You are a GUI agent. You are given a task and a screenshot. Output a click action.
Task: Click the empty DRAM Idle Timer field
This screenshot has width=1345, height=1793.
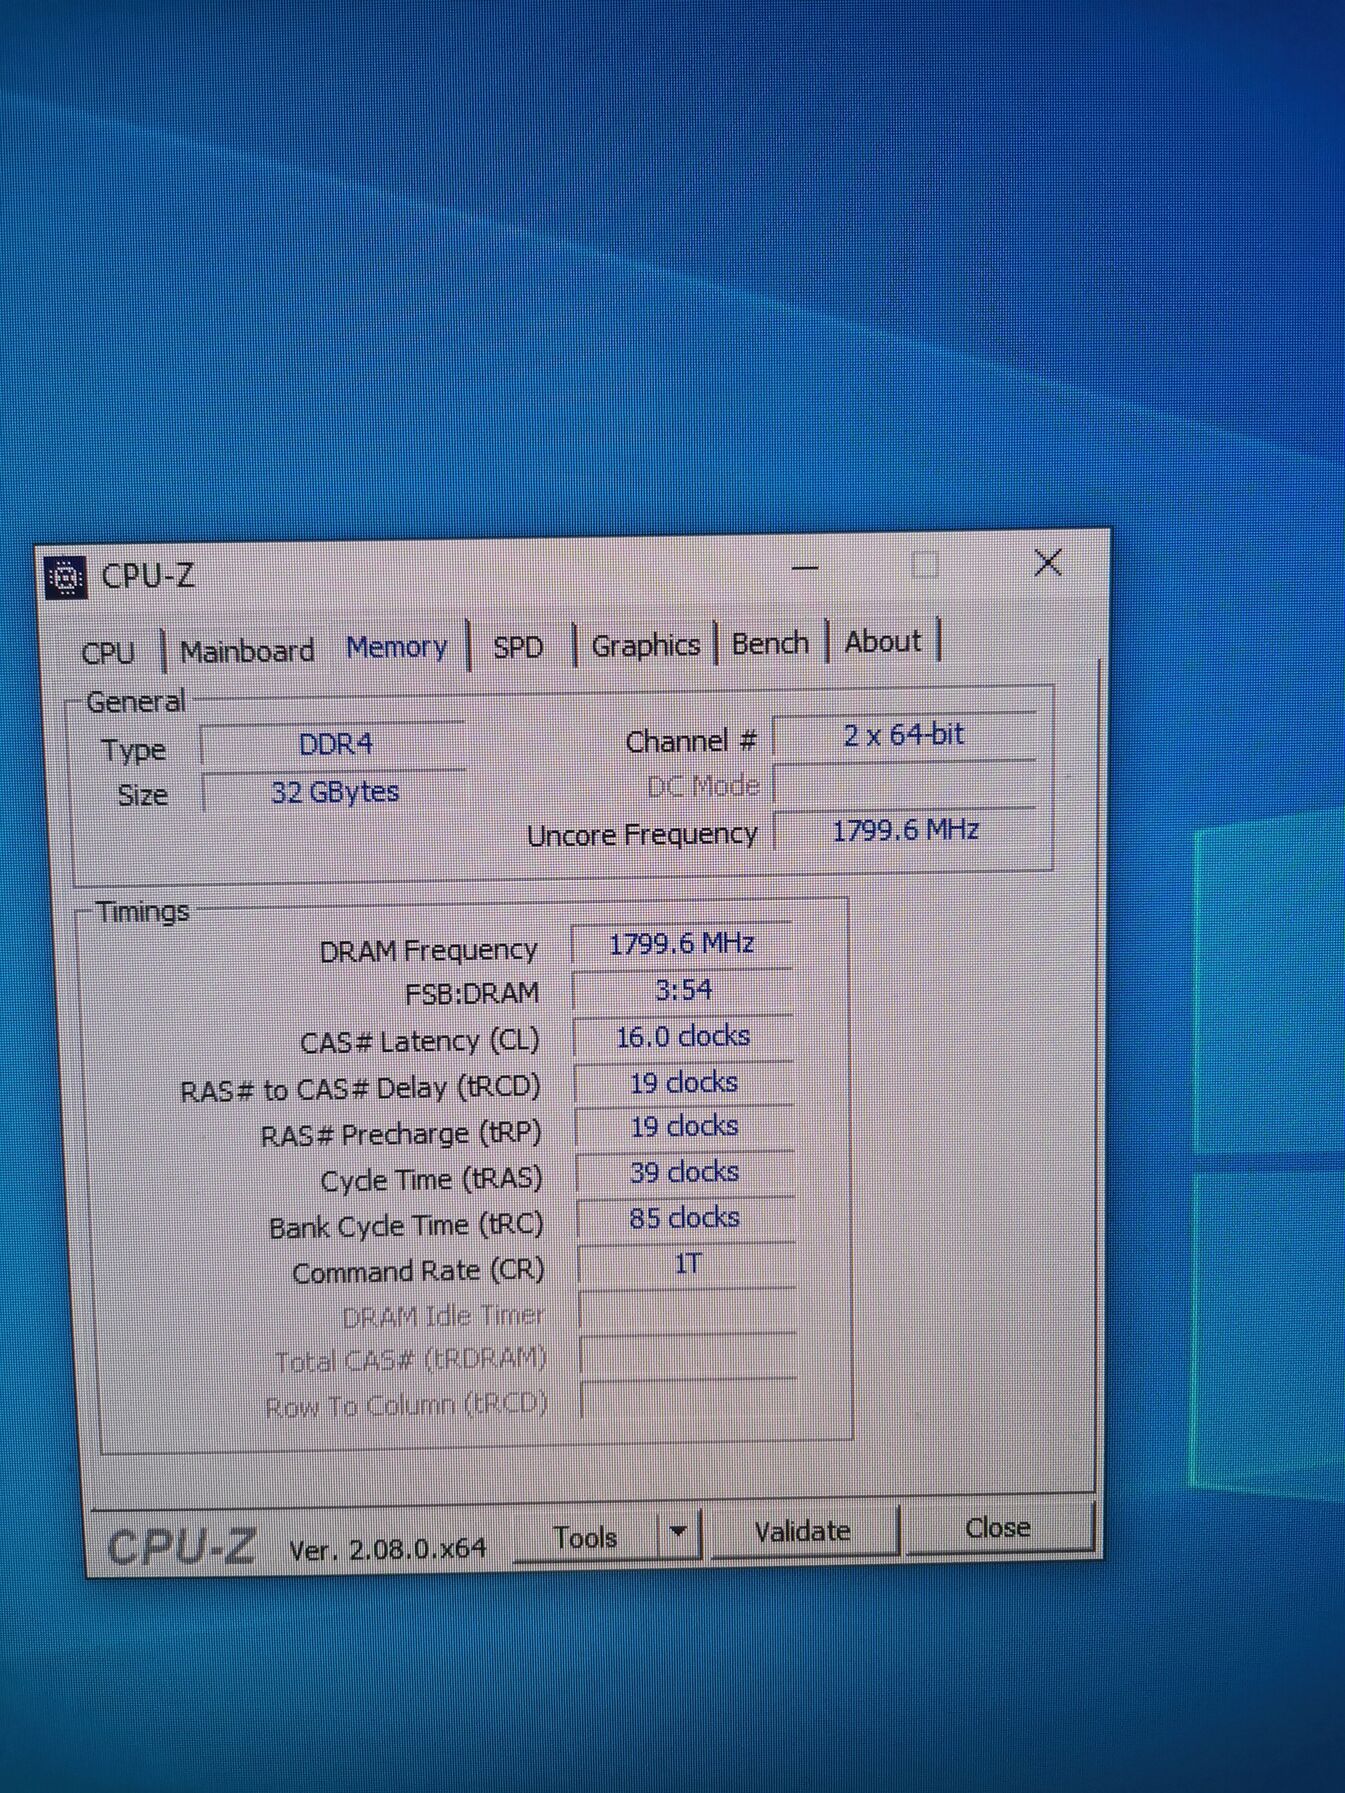[688, 1310]
